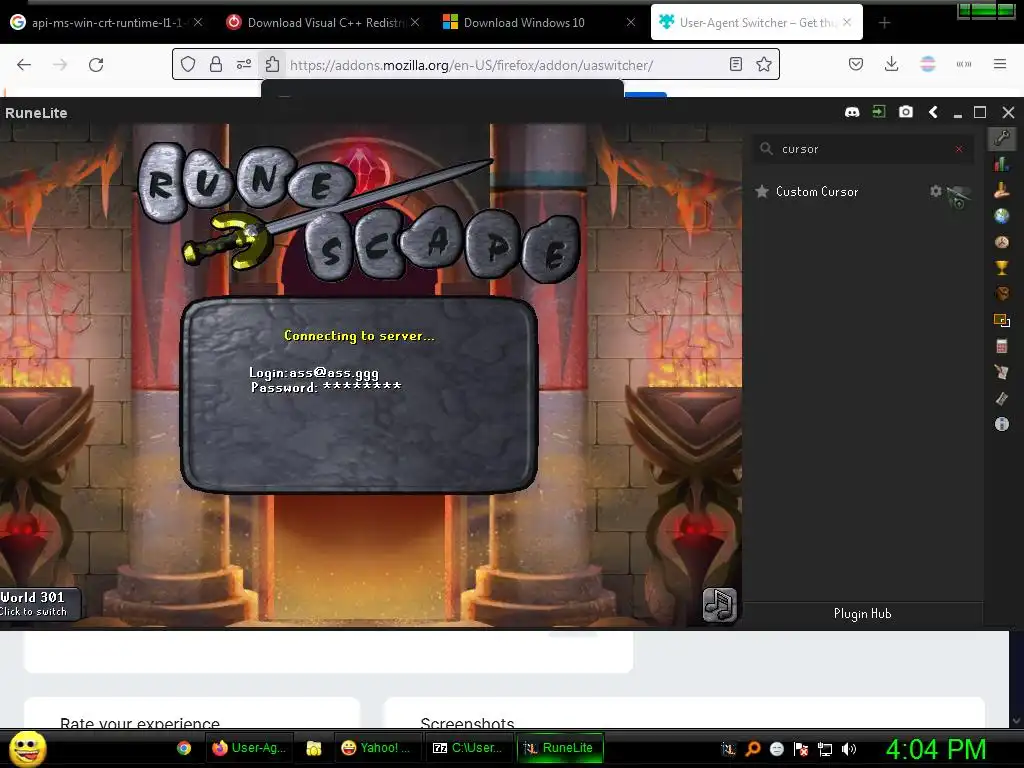Switch to Download Visual C++ Redistributable tab
The height and width of the screenshot is (768, 1024).
point(323,23)
